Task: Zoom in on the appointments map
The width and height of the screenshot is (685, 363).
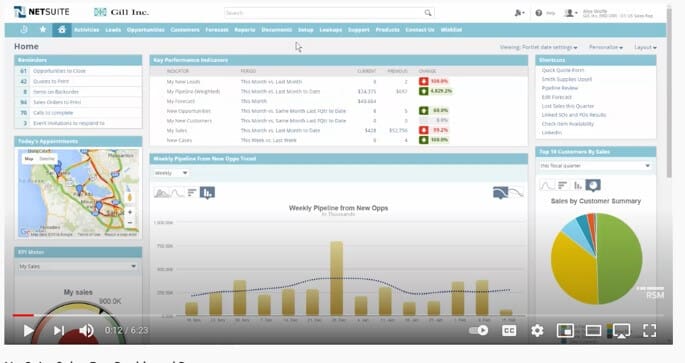Action: pos(130,212)
